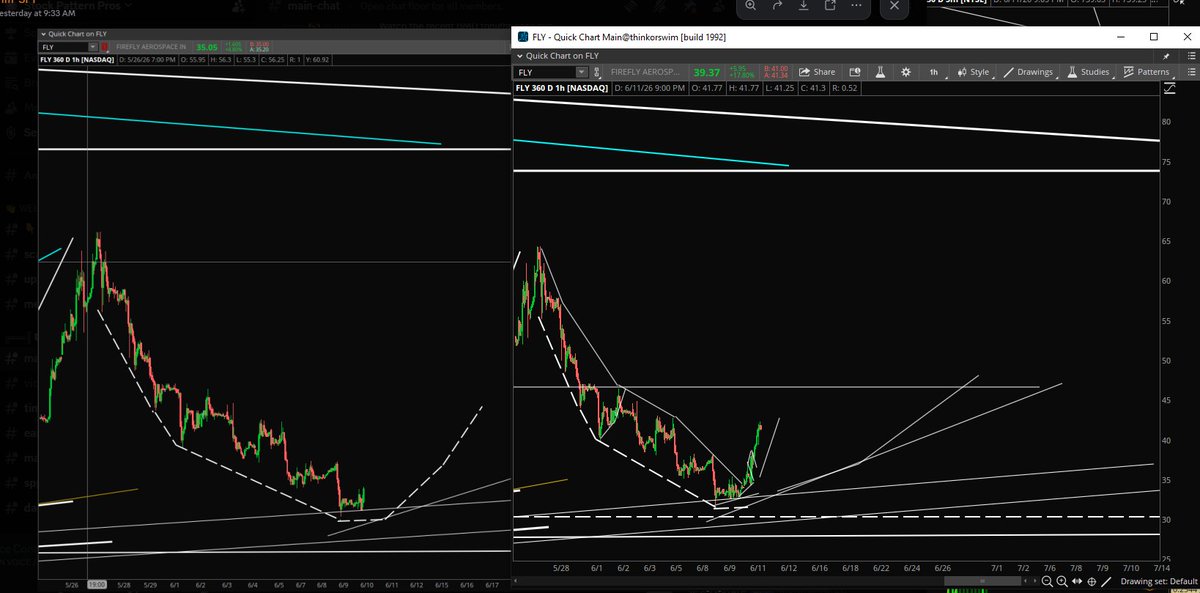This screenshot has height=593, width=1200.
Task: Click last price 39.37 in right chart
Action: click(x=707, y=72)
